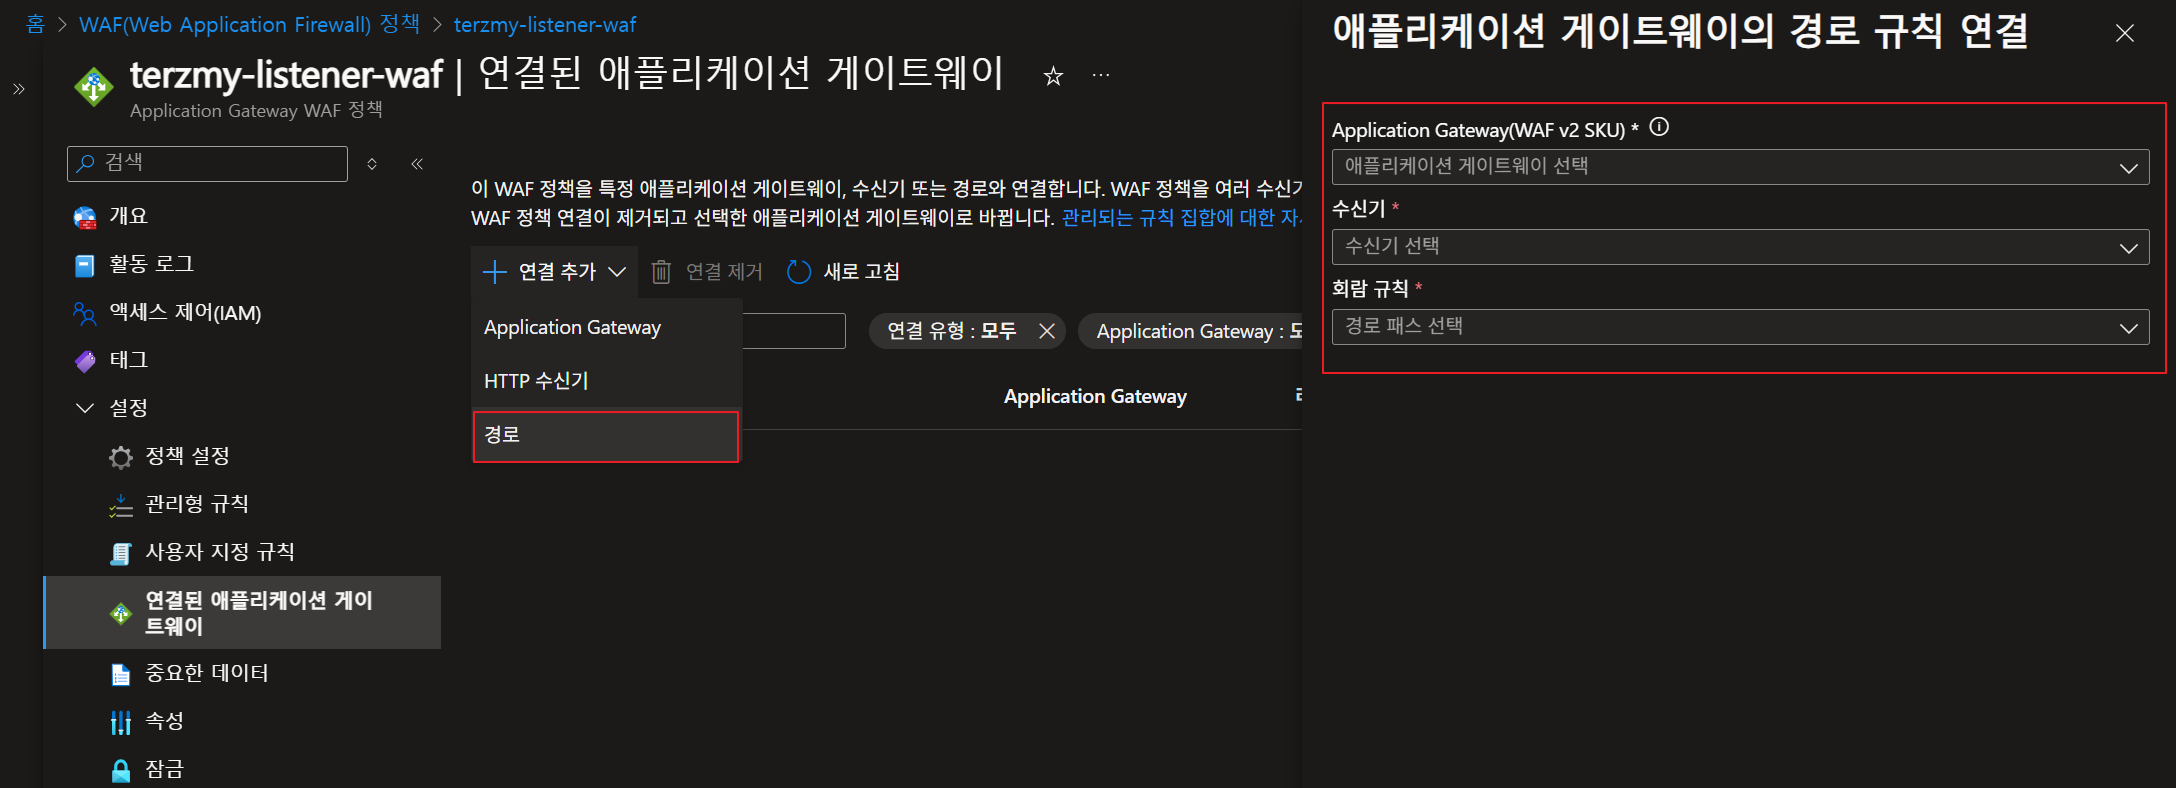This screenshot has height=788, width=2176.
Task: Click the 액세스 제어(IAM) icon
Action: [x=85, y=313]
